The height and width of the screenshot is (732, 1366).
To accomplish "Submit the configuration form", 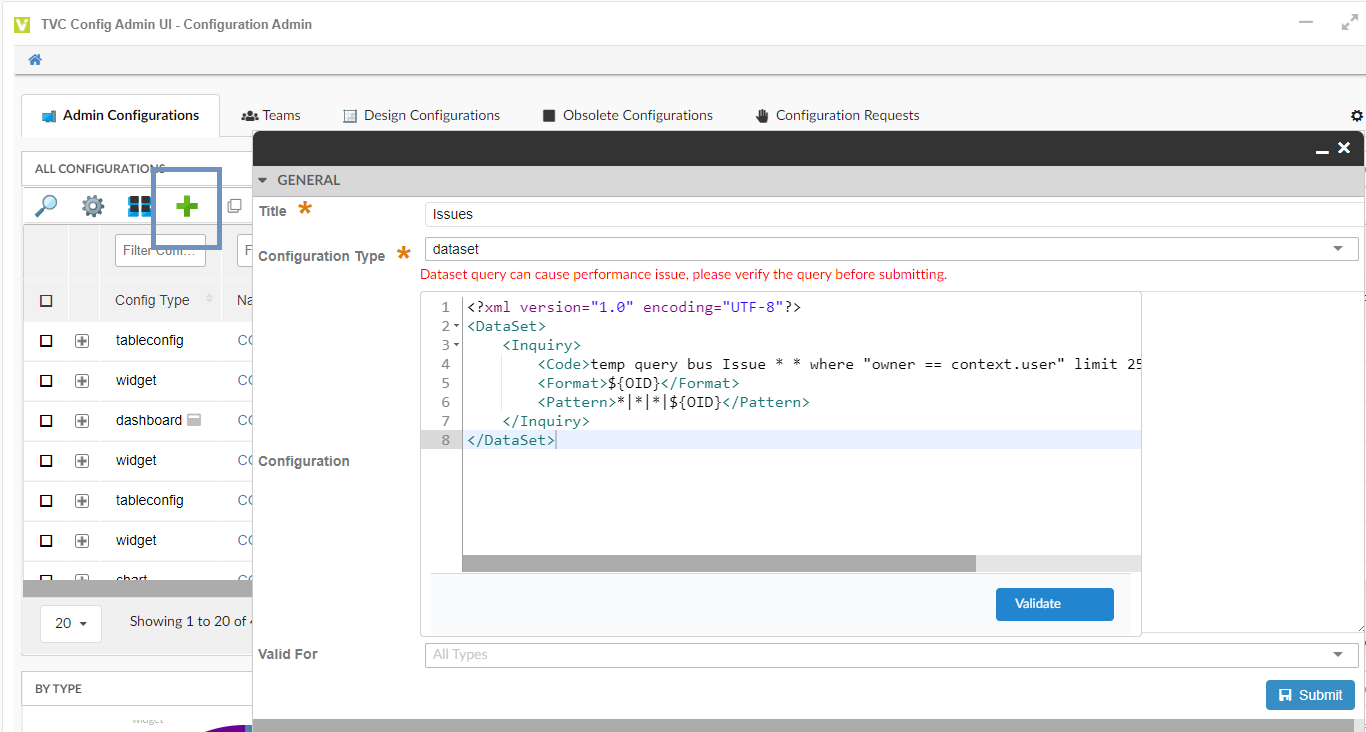I will [x=1310, y=695].
